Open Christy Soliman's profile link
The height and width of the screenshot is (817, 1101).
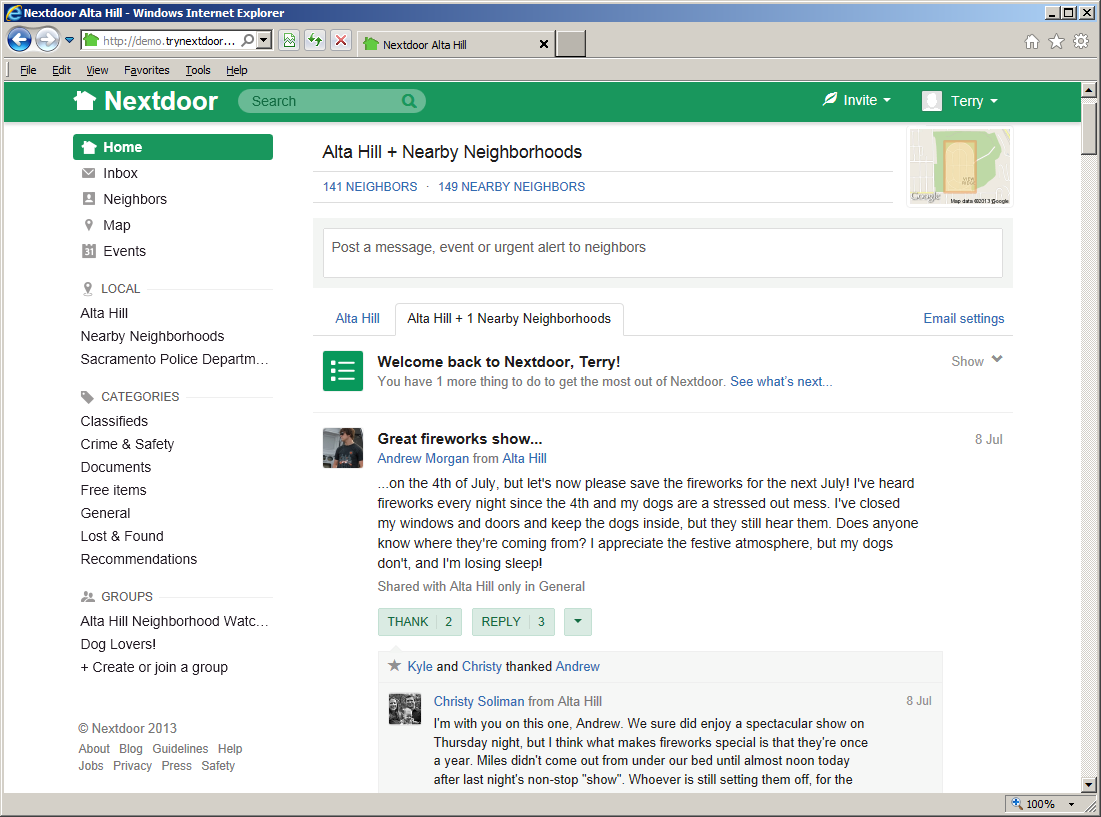pos(479,701)
